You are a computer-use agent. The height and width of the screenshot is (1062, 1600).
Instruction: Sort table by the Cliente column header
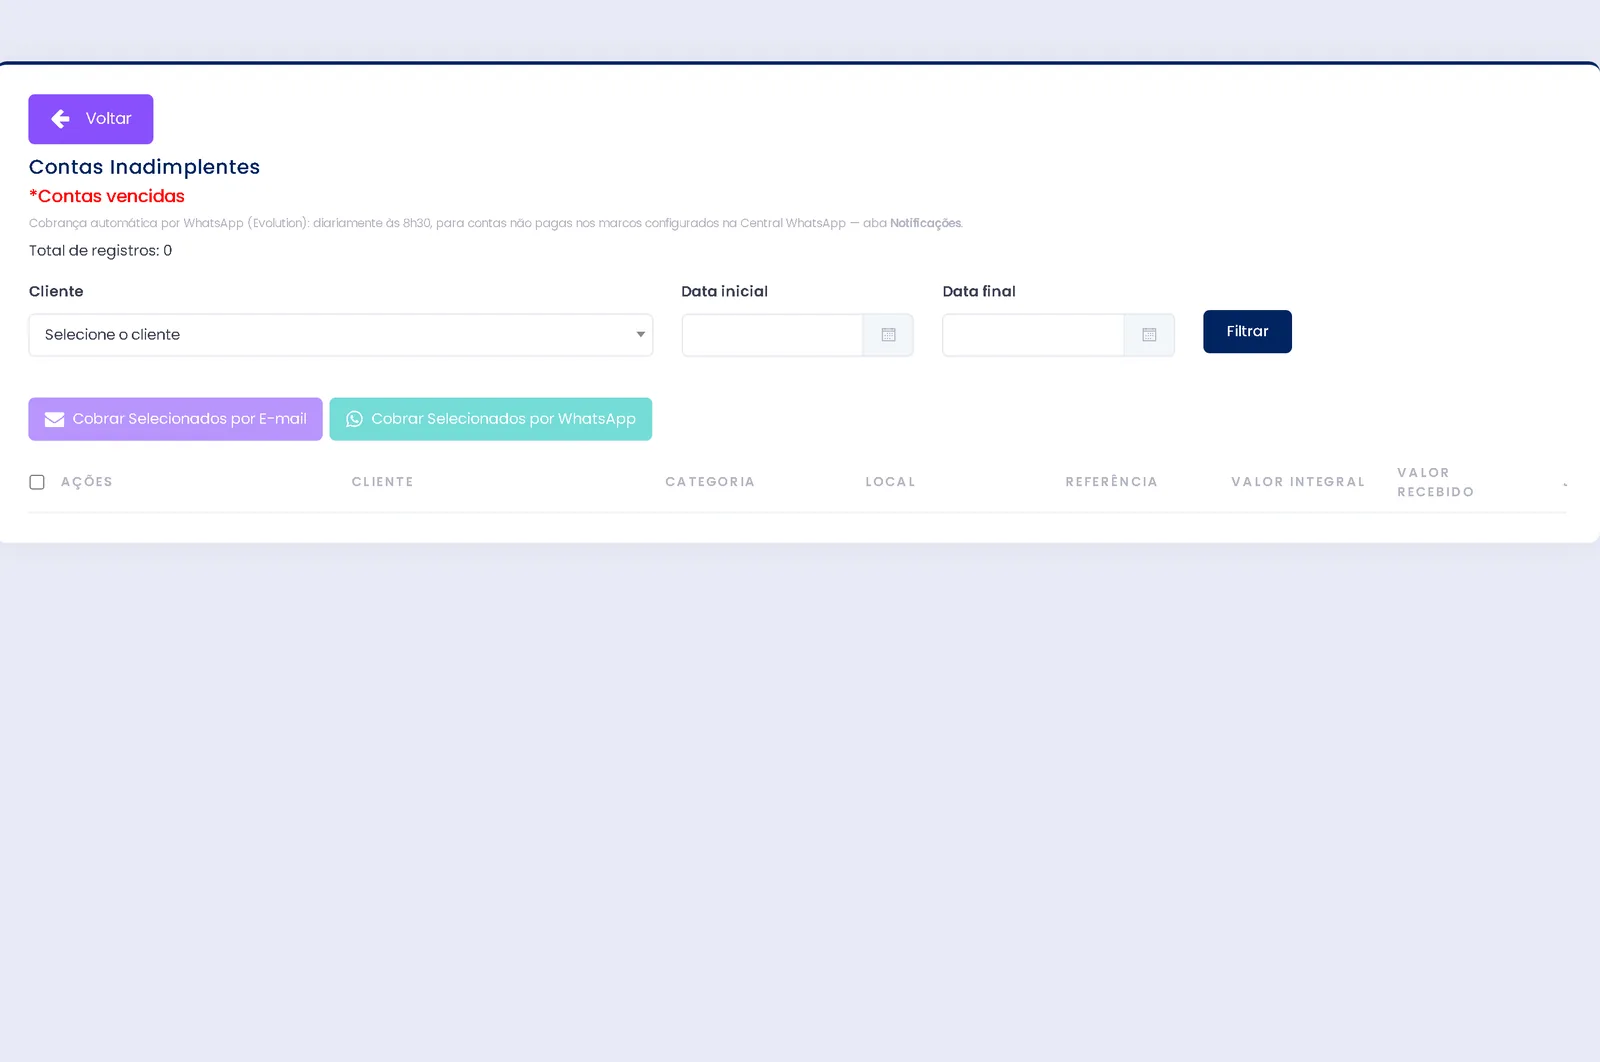[x=383, y=482]
